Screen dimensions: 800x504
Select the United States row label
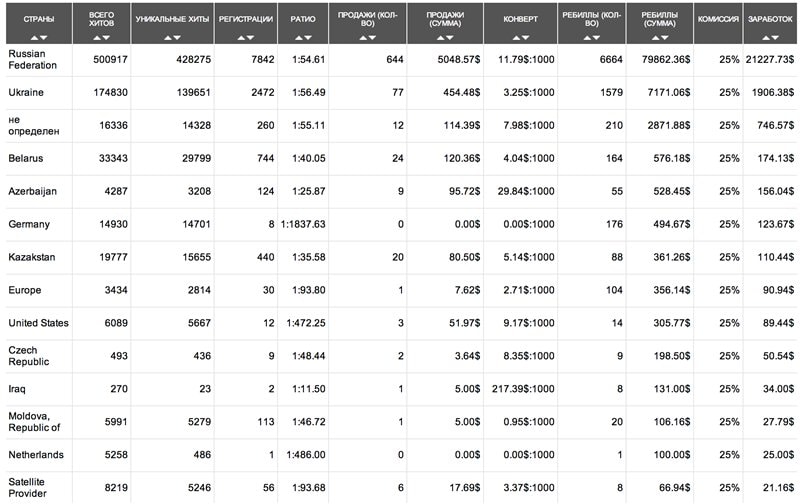pyautogui.click(x=38, y=323)
